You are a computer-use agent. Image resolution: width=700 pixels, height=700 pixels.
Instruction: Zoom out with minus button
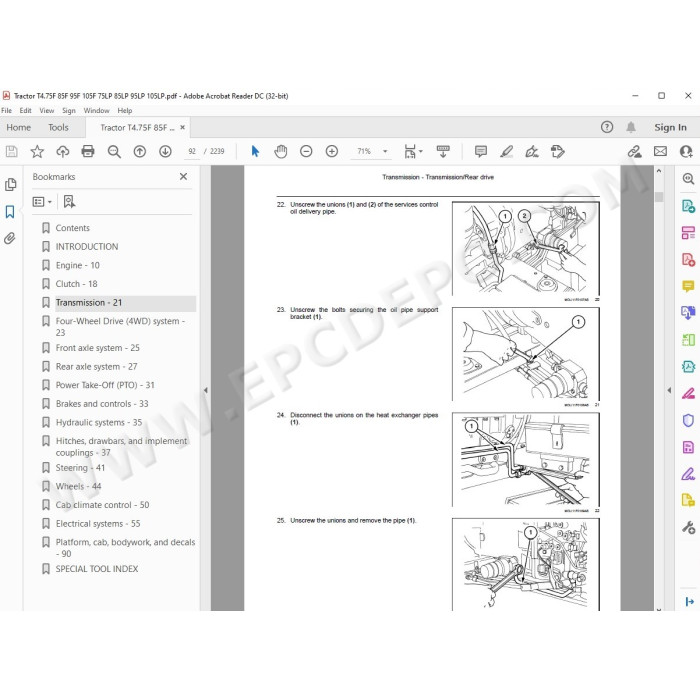click(306, 152)
